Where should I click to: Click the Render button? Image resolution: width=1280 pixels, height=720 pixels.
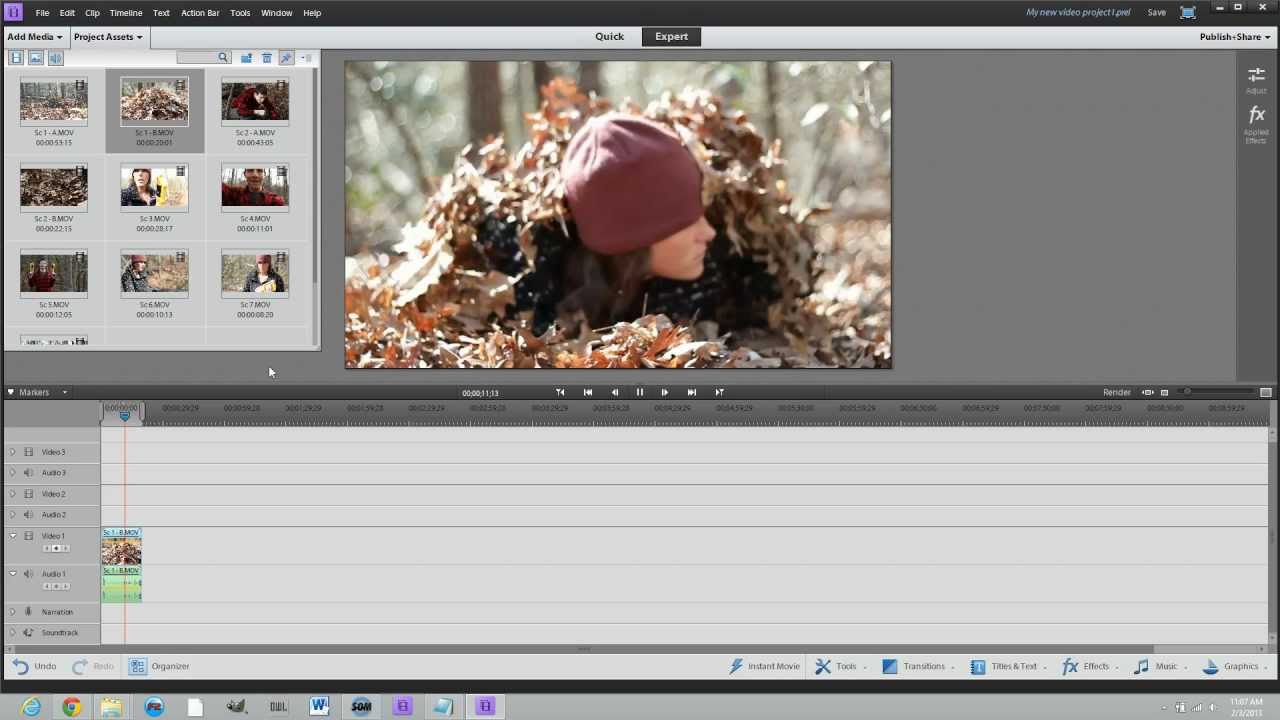click(x=1116, y=392)
